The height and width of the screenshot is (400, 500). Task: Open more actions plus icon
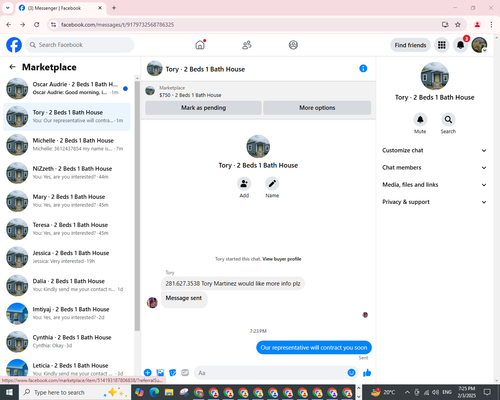(x=148, y=373)
